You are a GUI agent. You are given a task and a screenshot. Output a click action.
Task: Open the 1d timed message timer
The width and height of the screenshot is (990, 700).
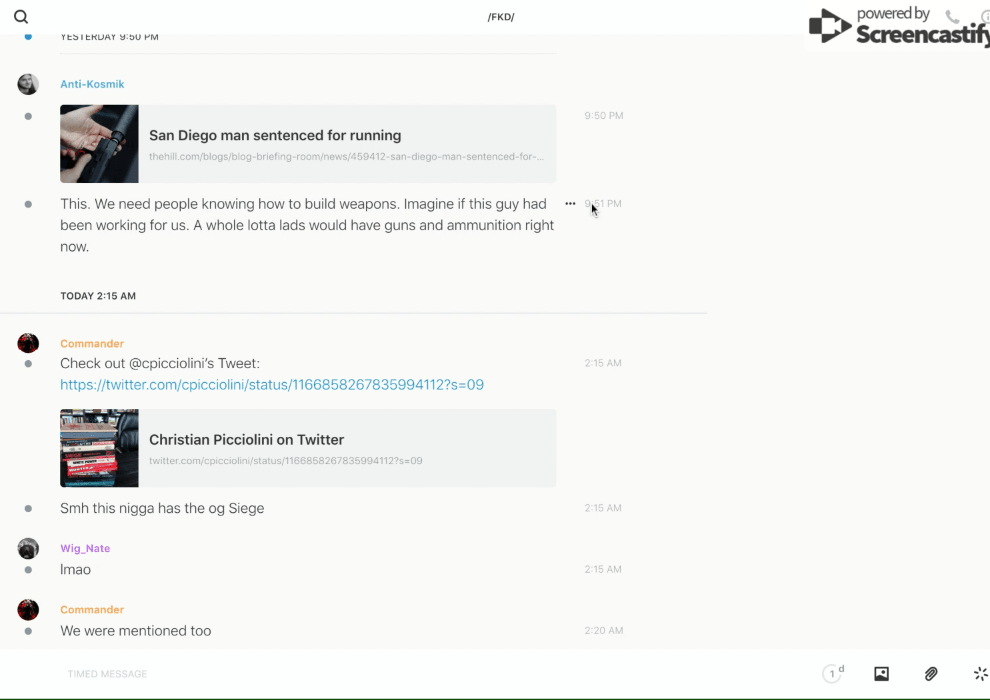click(x=833, y=674)
